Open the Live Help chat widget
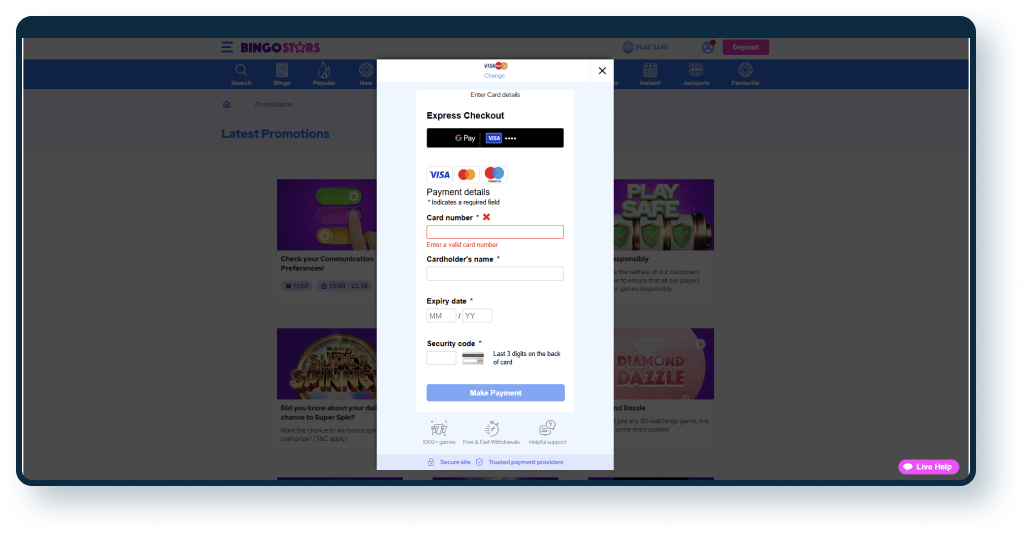Image resolution: width=1024 pixels, height=534 pixels. 929,467
